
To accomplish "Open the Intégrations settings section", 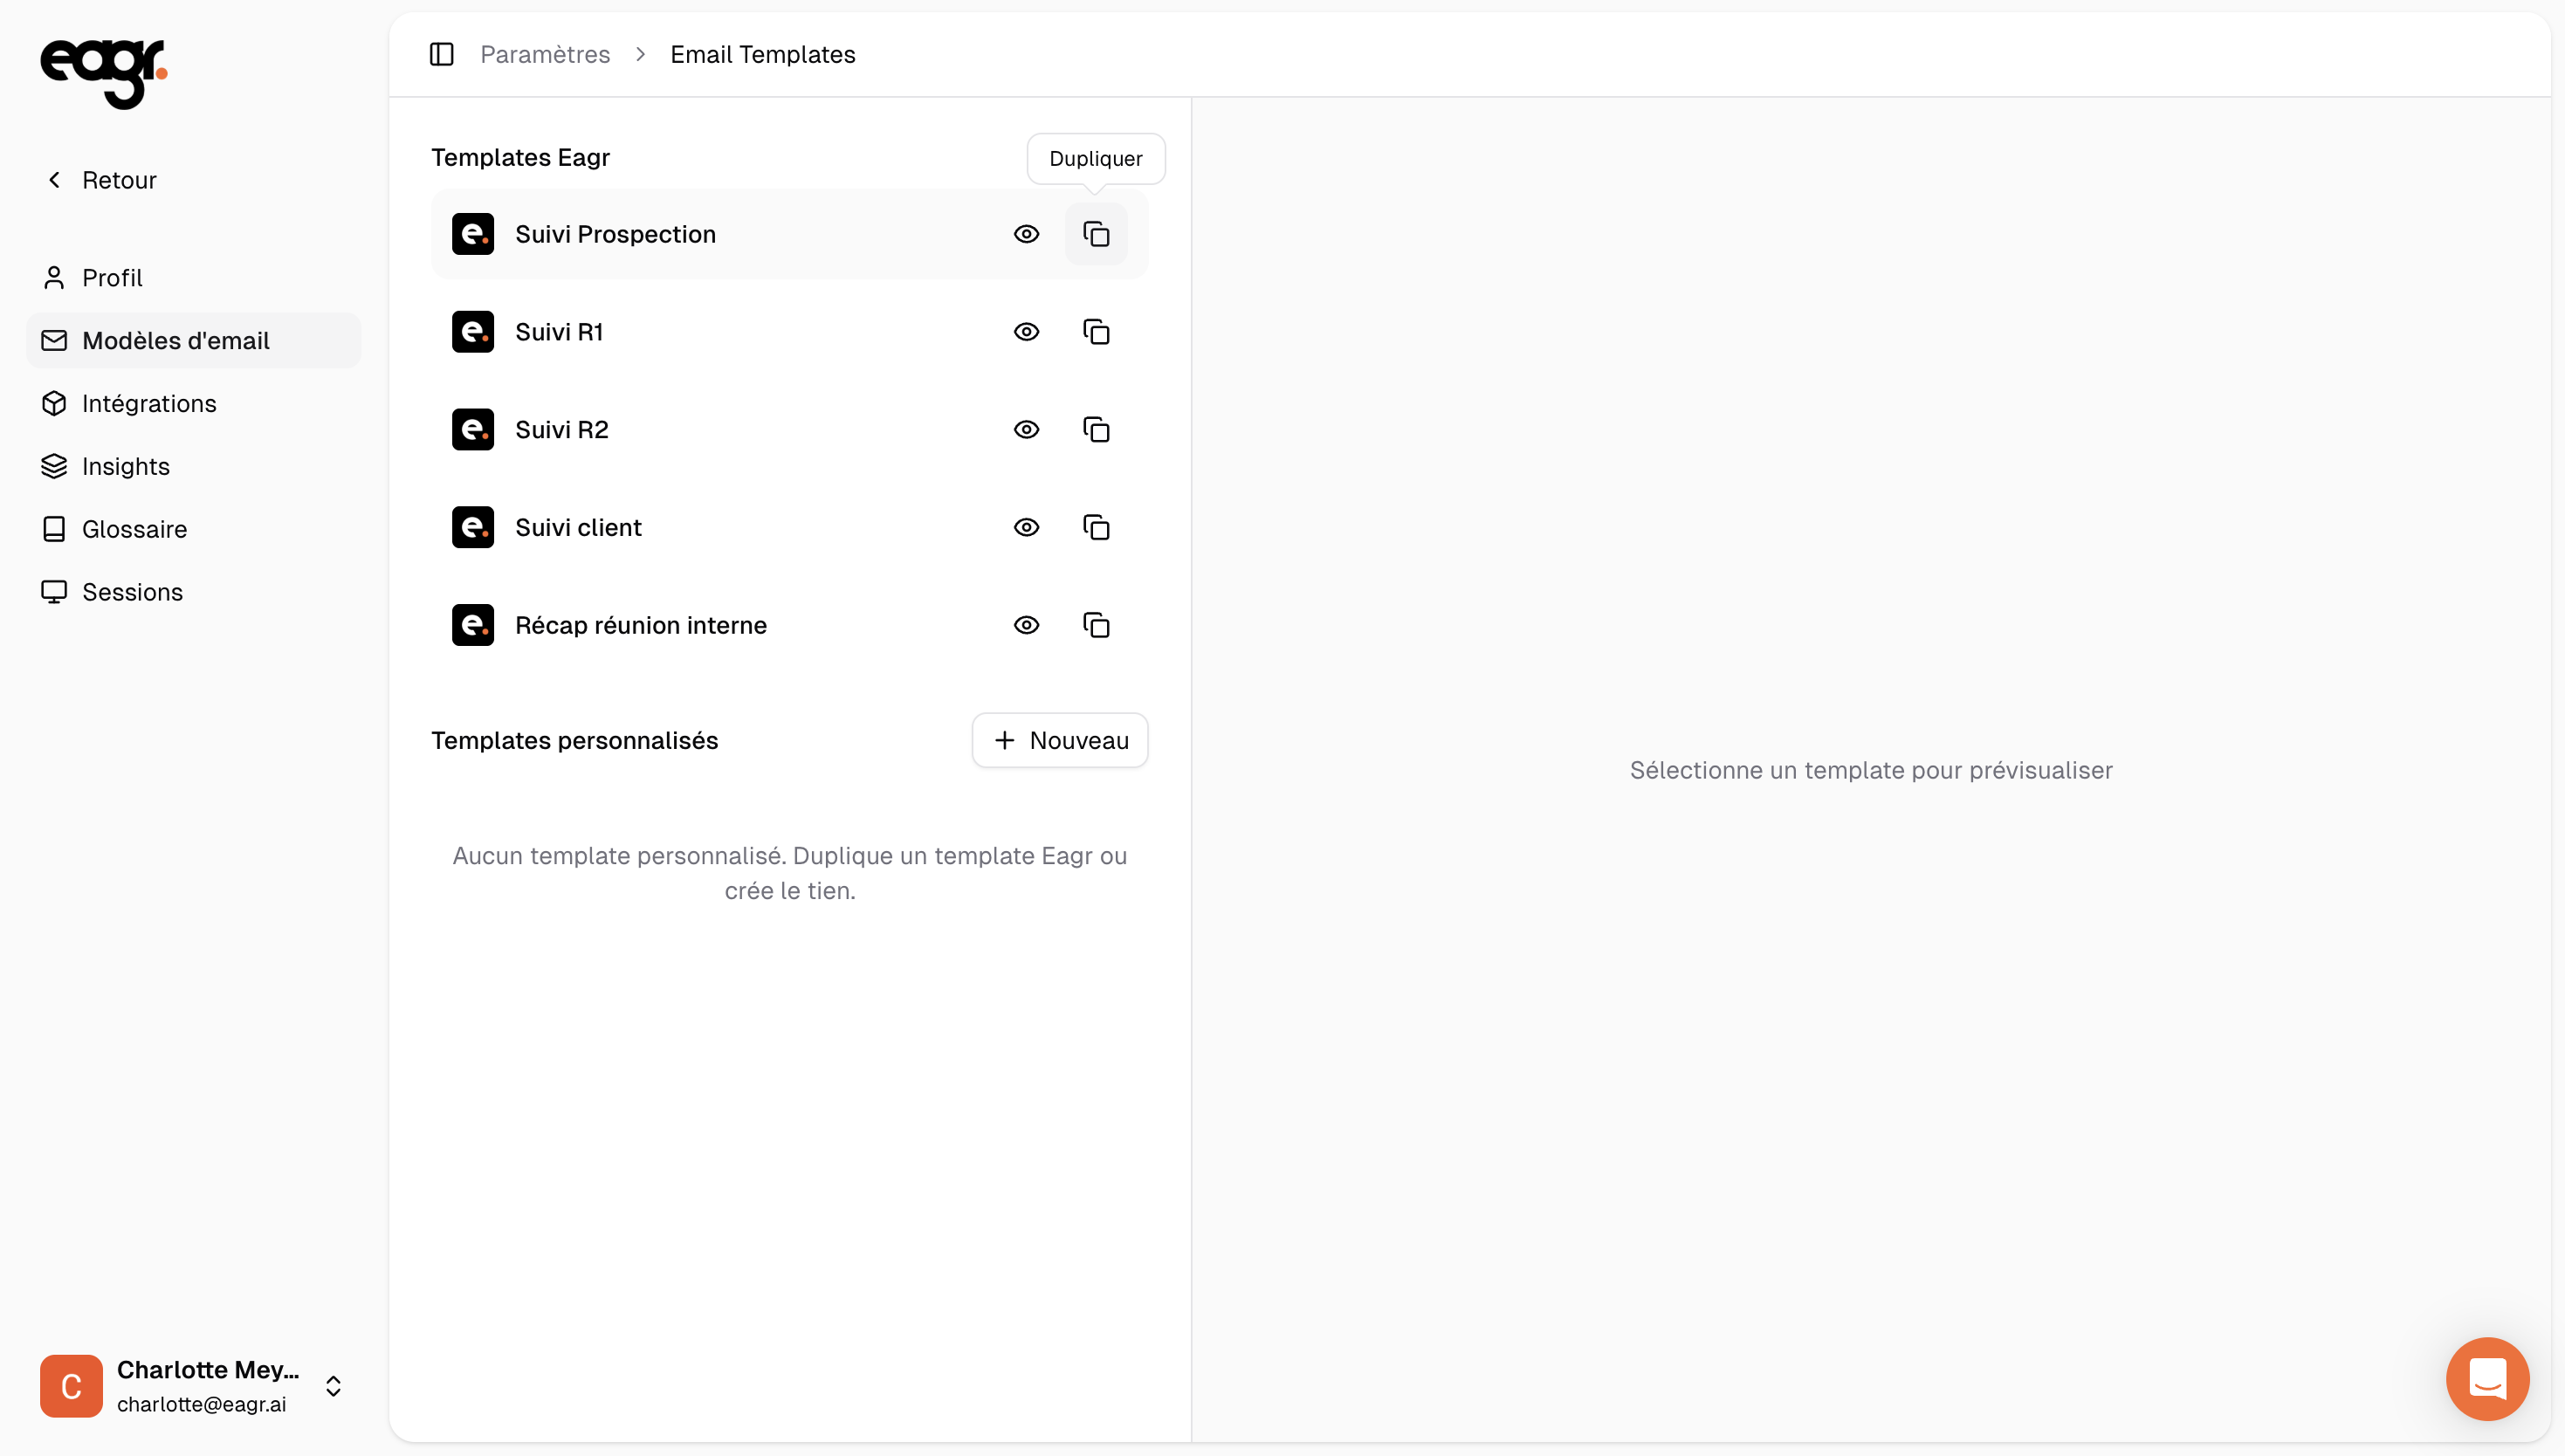I will (149, 403).
